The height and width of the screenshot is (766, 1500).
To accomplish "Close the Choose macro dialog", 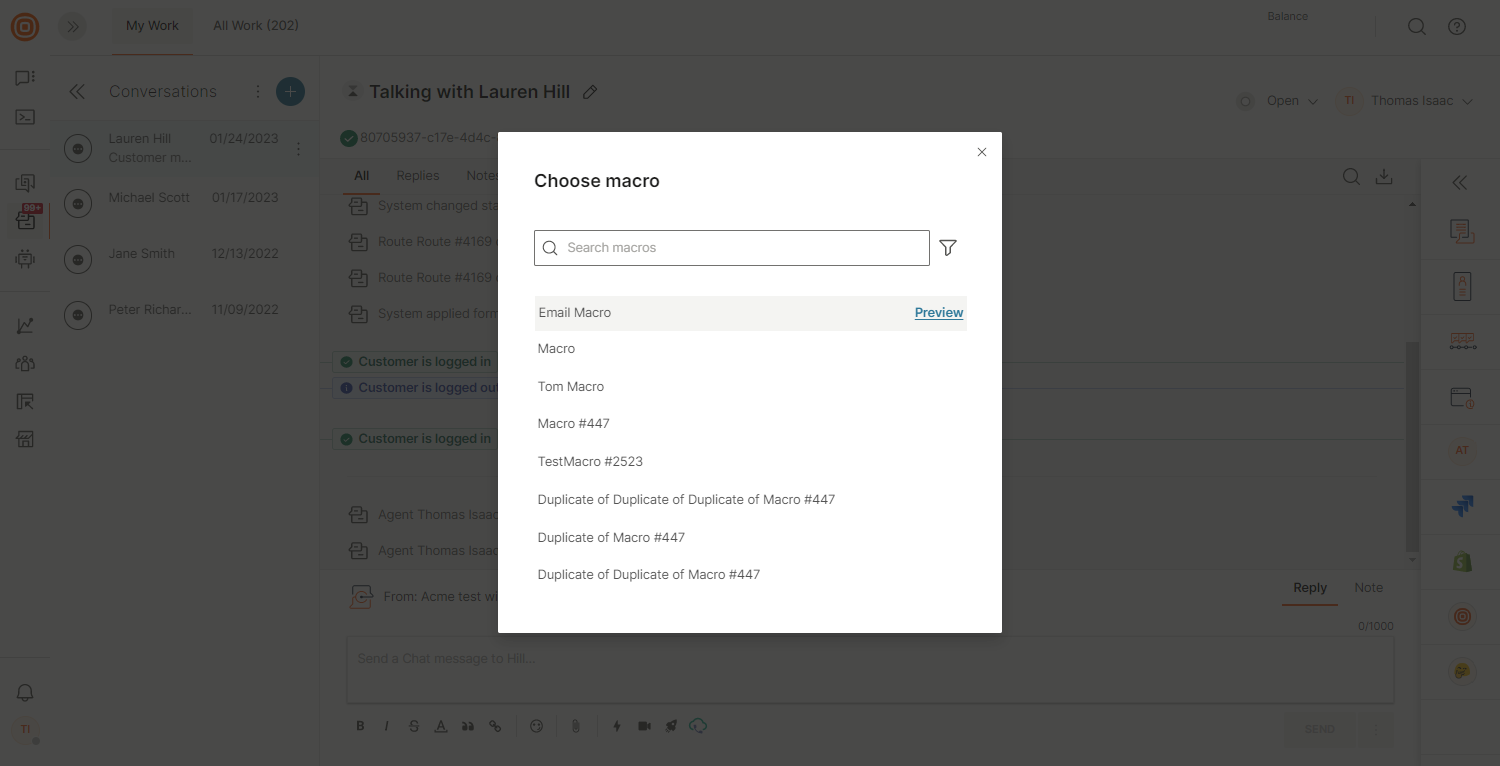I will (981, 152).
